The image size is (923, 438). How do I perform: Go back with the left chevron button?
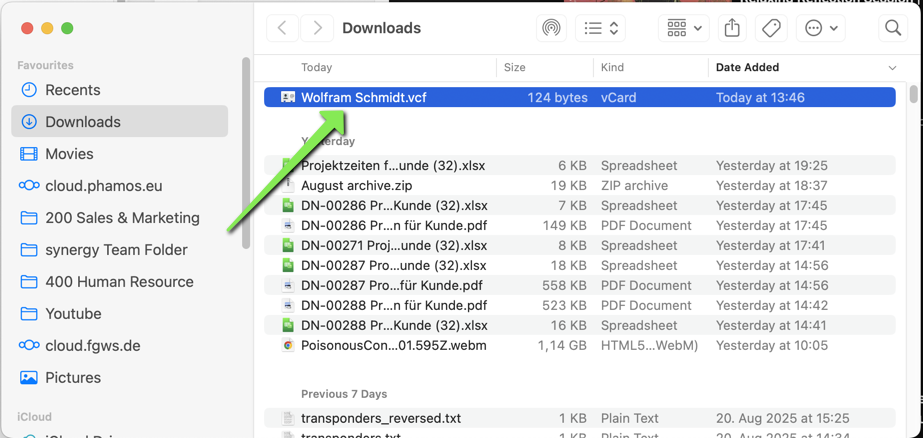pos(283,28)
